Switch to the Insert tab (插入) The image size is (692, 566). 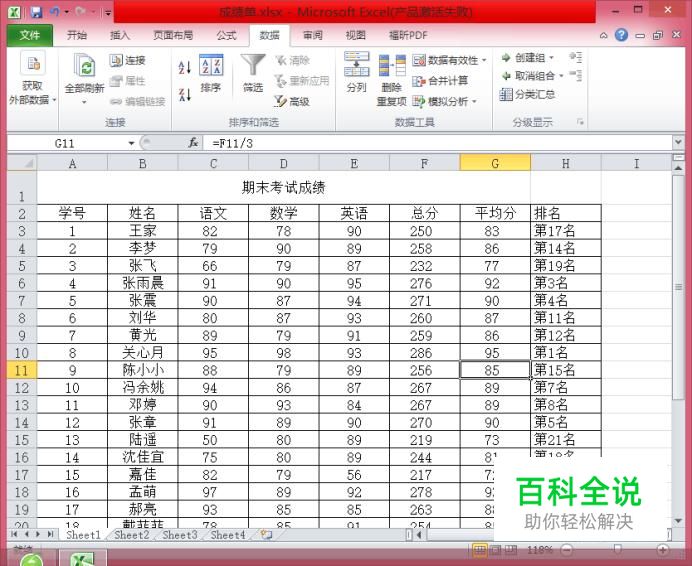pyautogui.click(x=120, y=35)
